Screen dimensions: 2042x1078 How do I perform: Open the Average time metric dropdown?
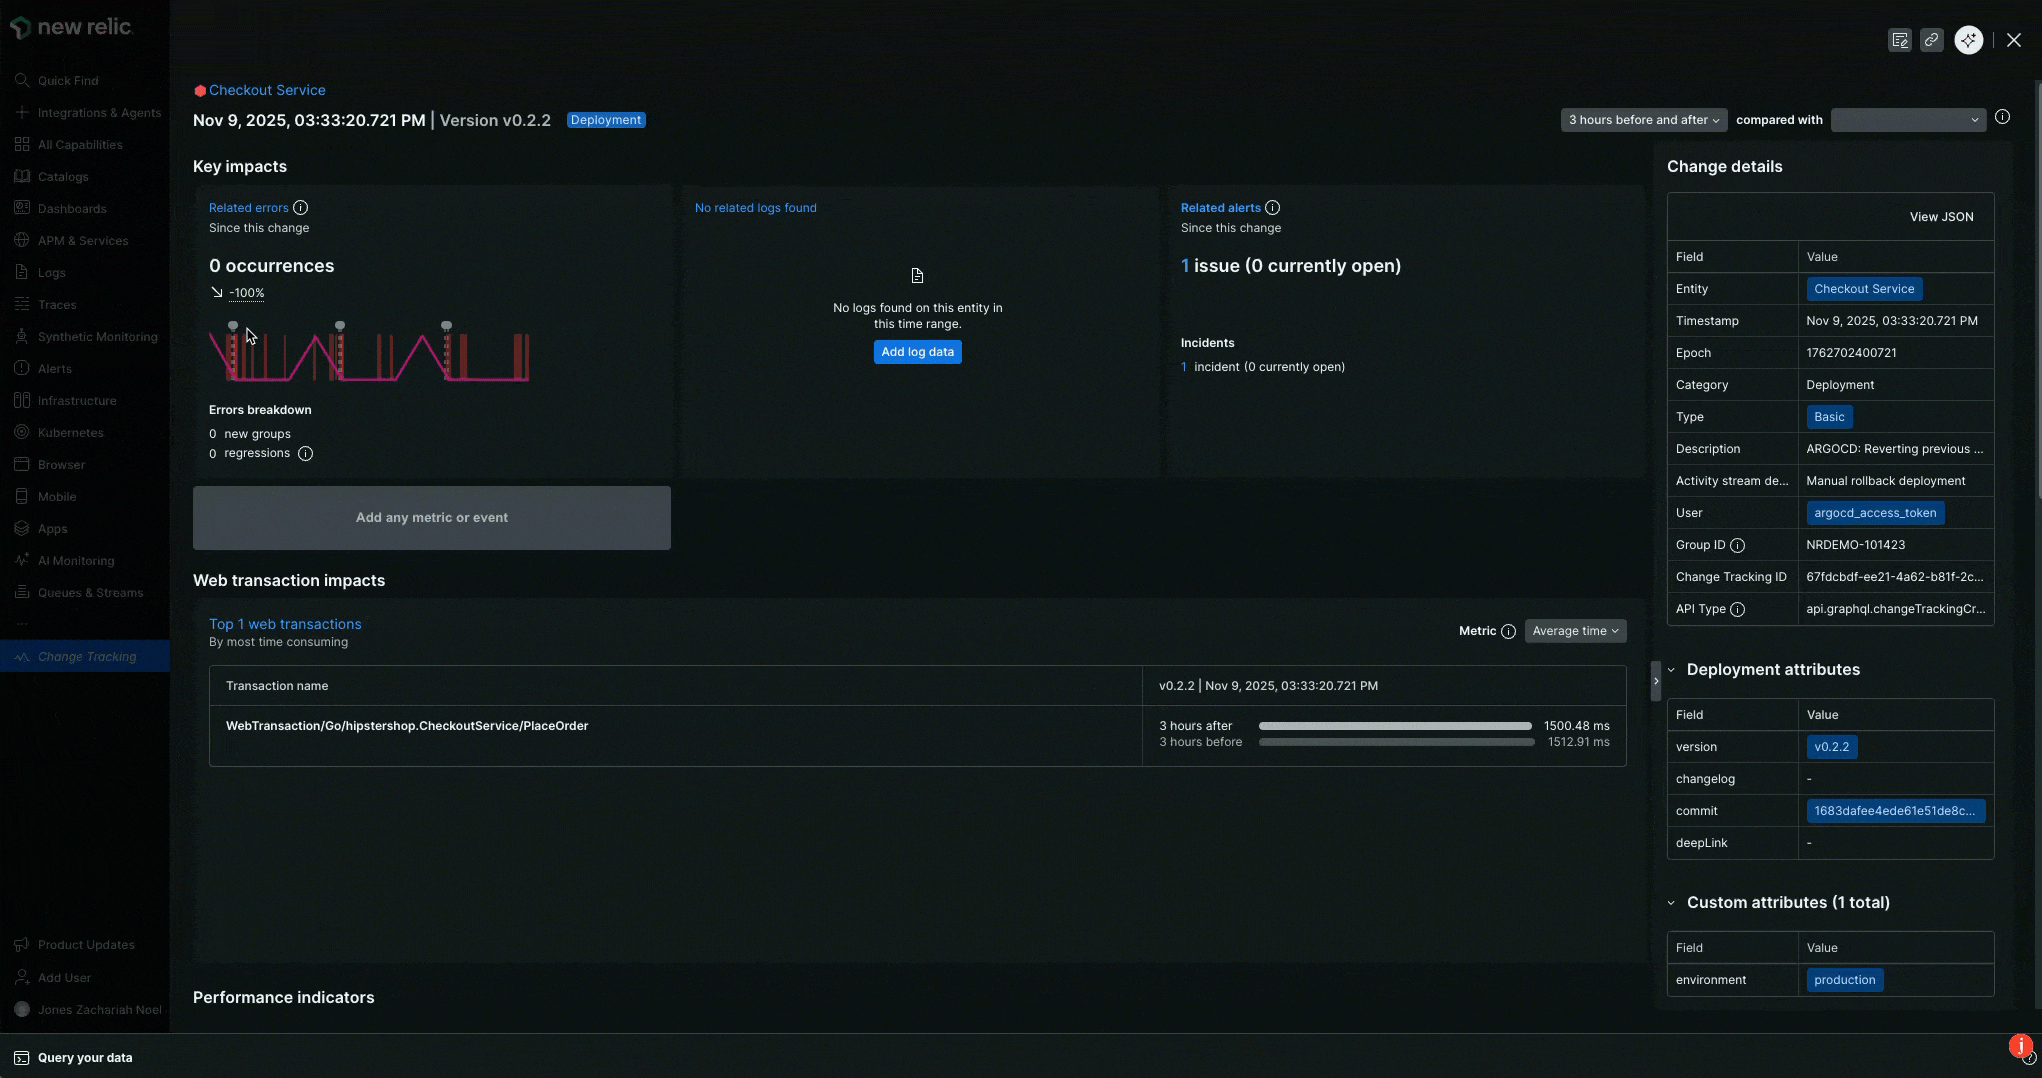coord(1575,631)
